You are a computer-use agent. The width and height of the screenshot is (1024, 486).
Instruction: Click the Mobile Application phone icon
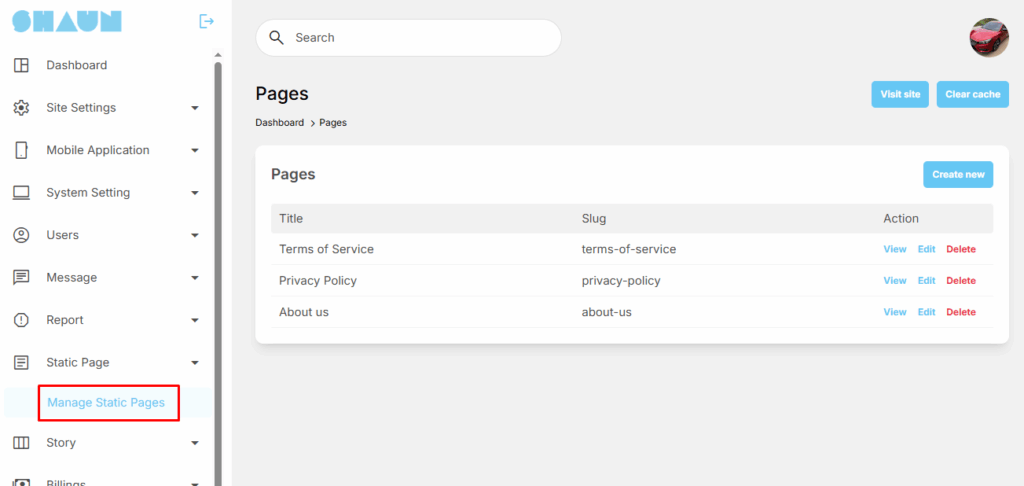(21, 150)
